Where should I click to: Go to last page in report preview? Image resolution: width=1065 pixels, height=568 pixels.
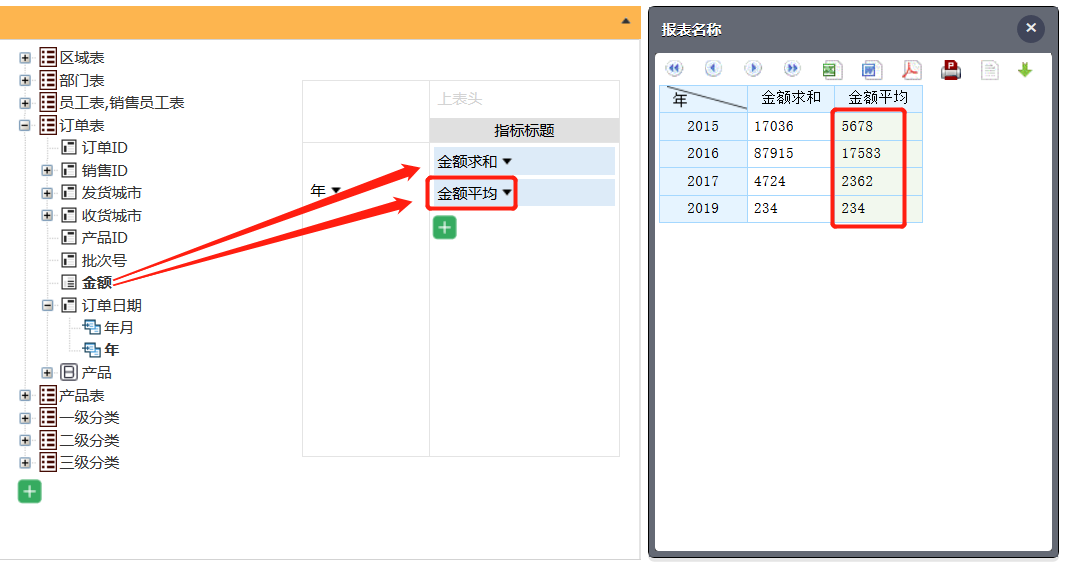[x=792, y=69]
